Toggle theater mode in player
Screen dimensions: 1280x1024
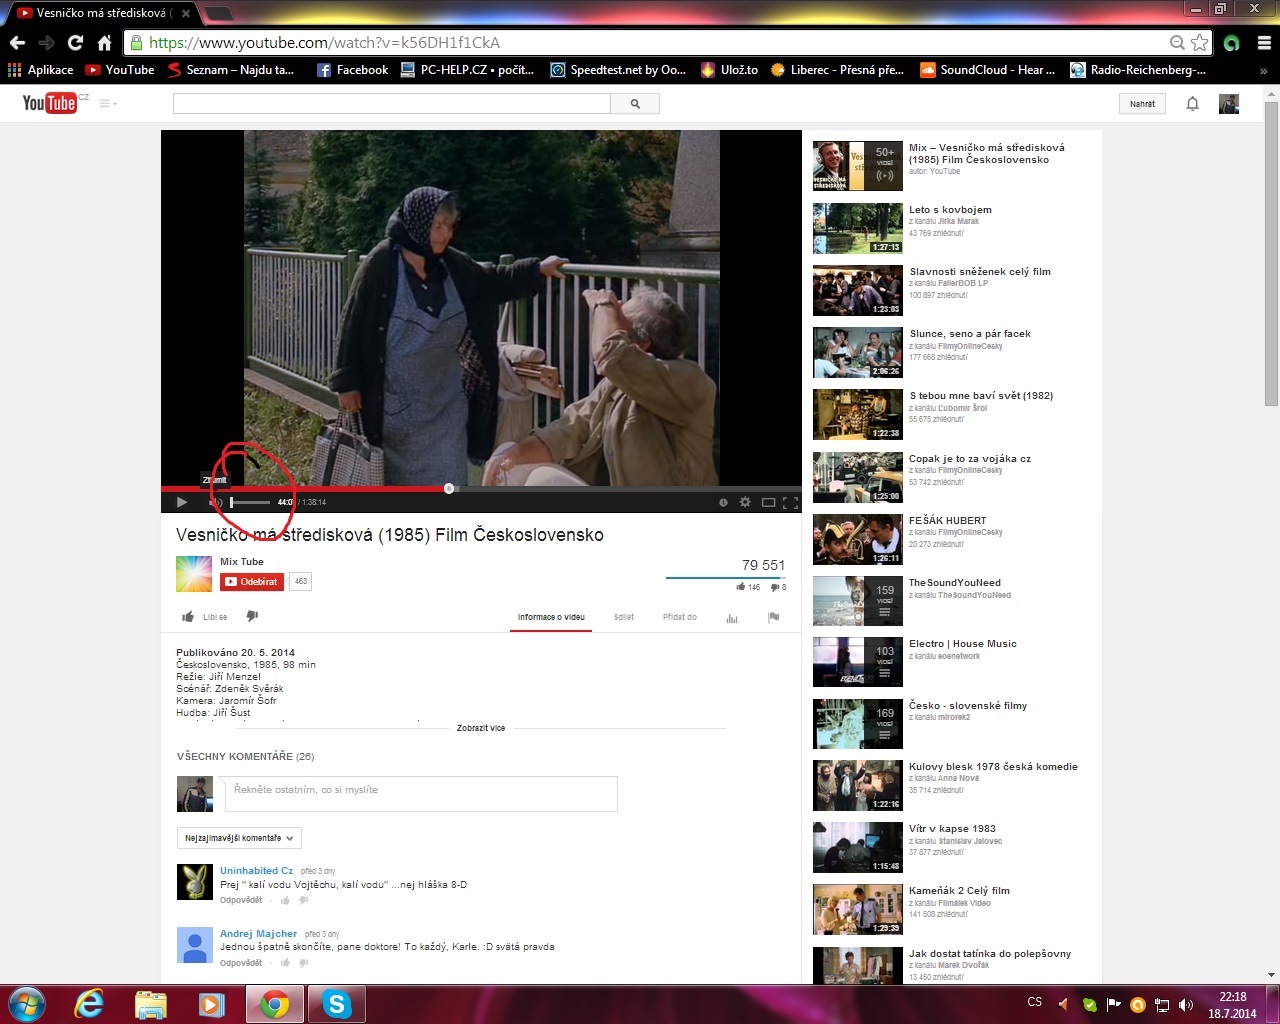(768, 502)
